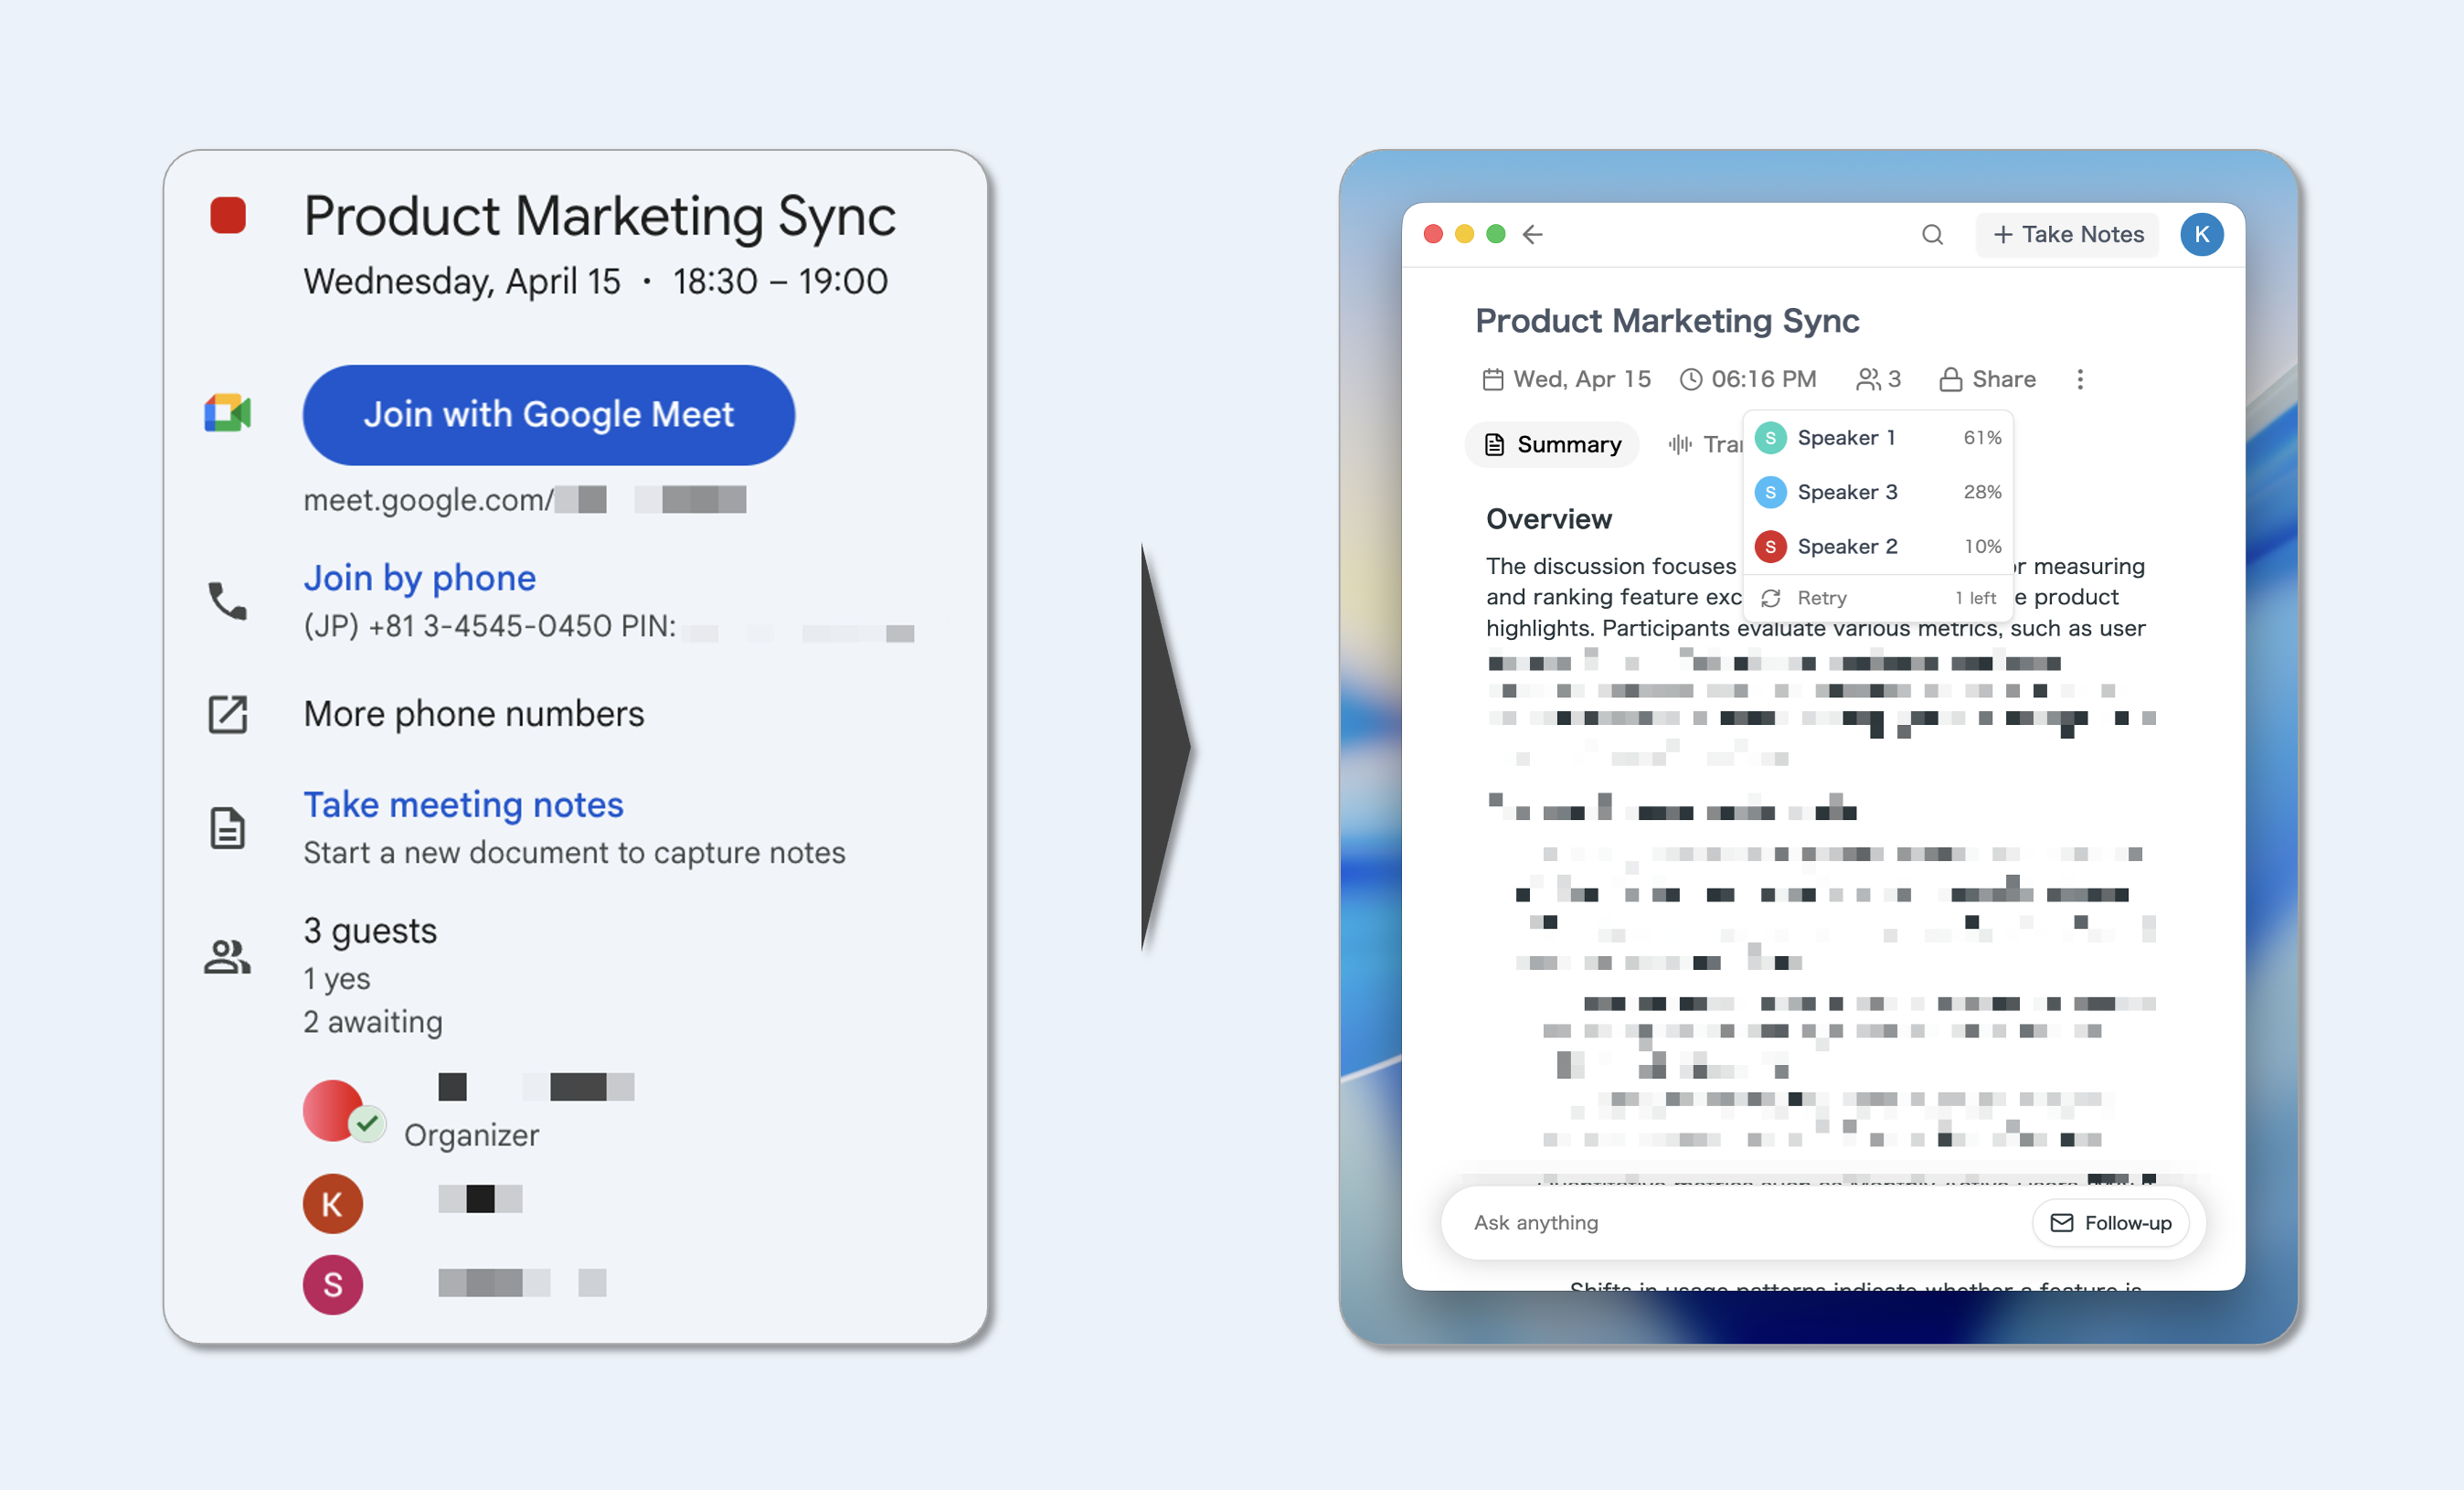Image resolution: width=2464 pixels, height=1490 pixels.
Task: Click the Take Notes button
Action: (2067, 234)
